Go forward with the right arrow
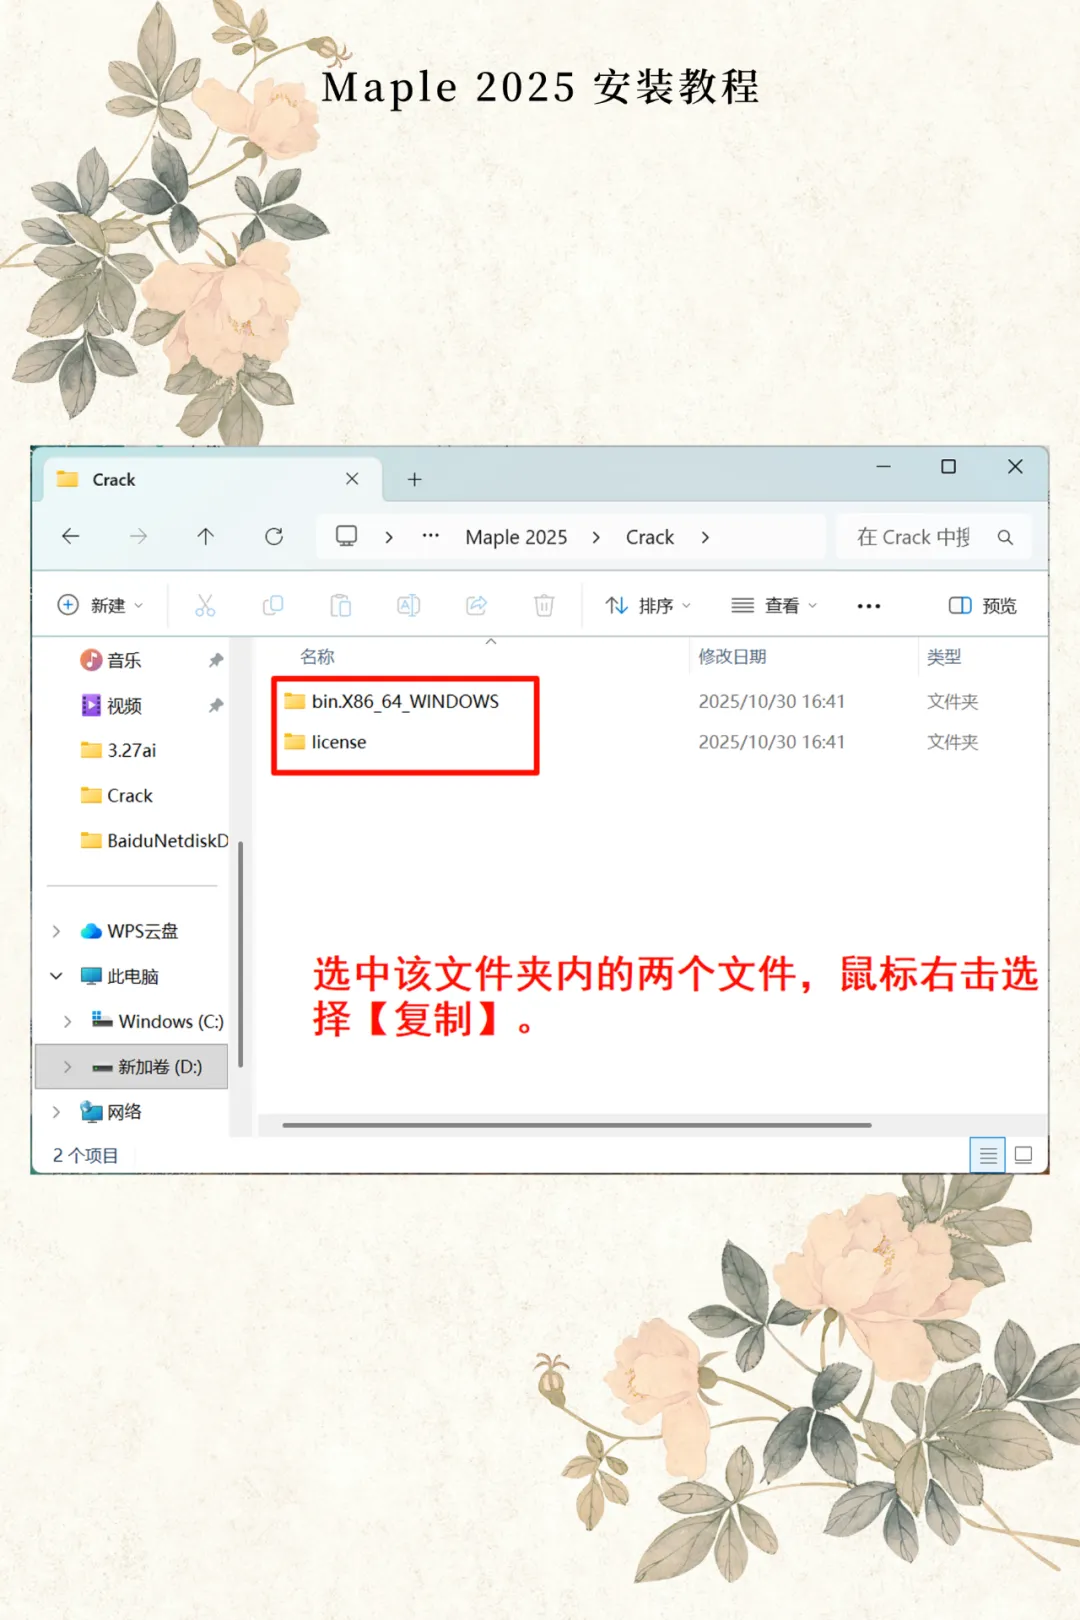1080x1620 pixels. pos(139,537)
